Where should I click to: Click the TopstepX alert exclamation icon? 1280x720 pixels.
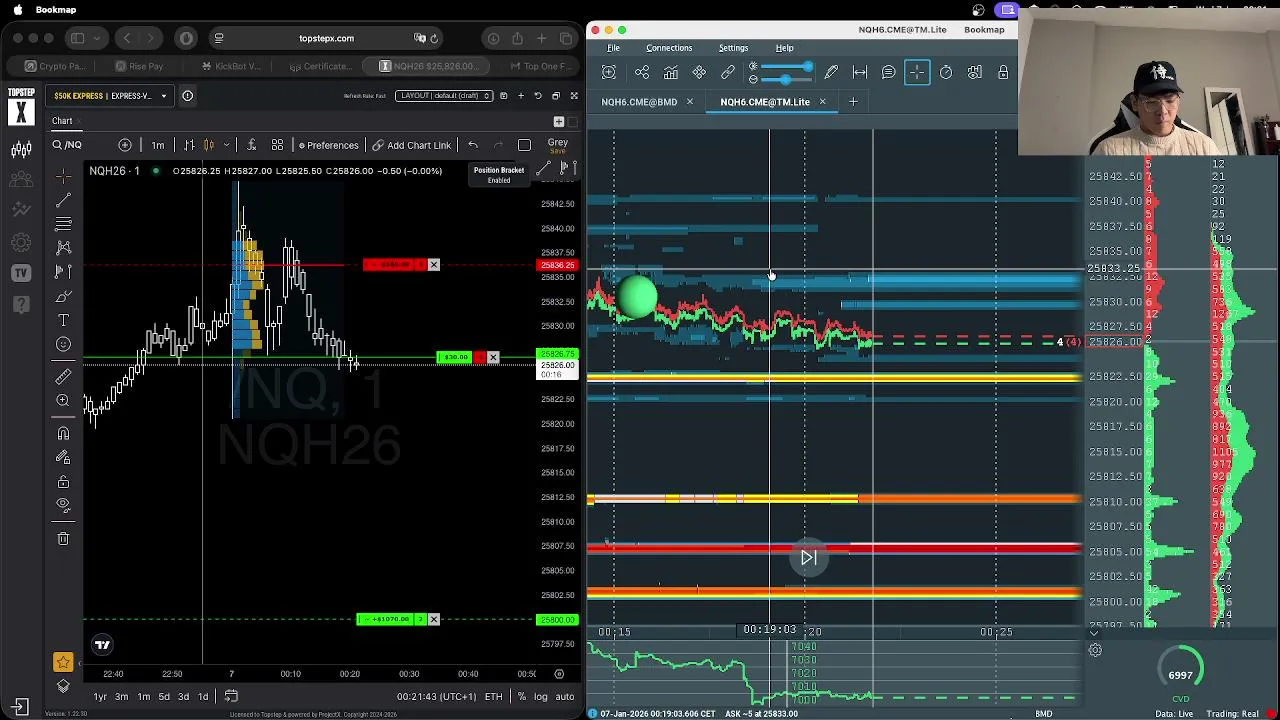click(x=187, y=96)
